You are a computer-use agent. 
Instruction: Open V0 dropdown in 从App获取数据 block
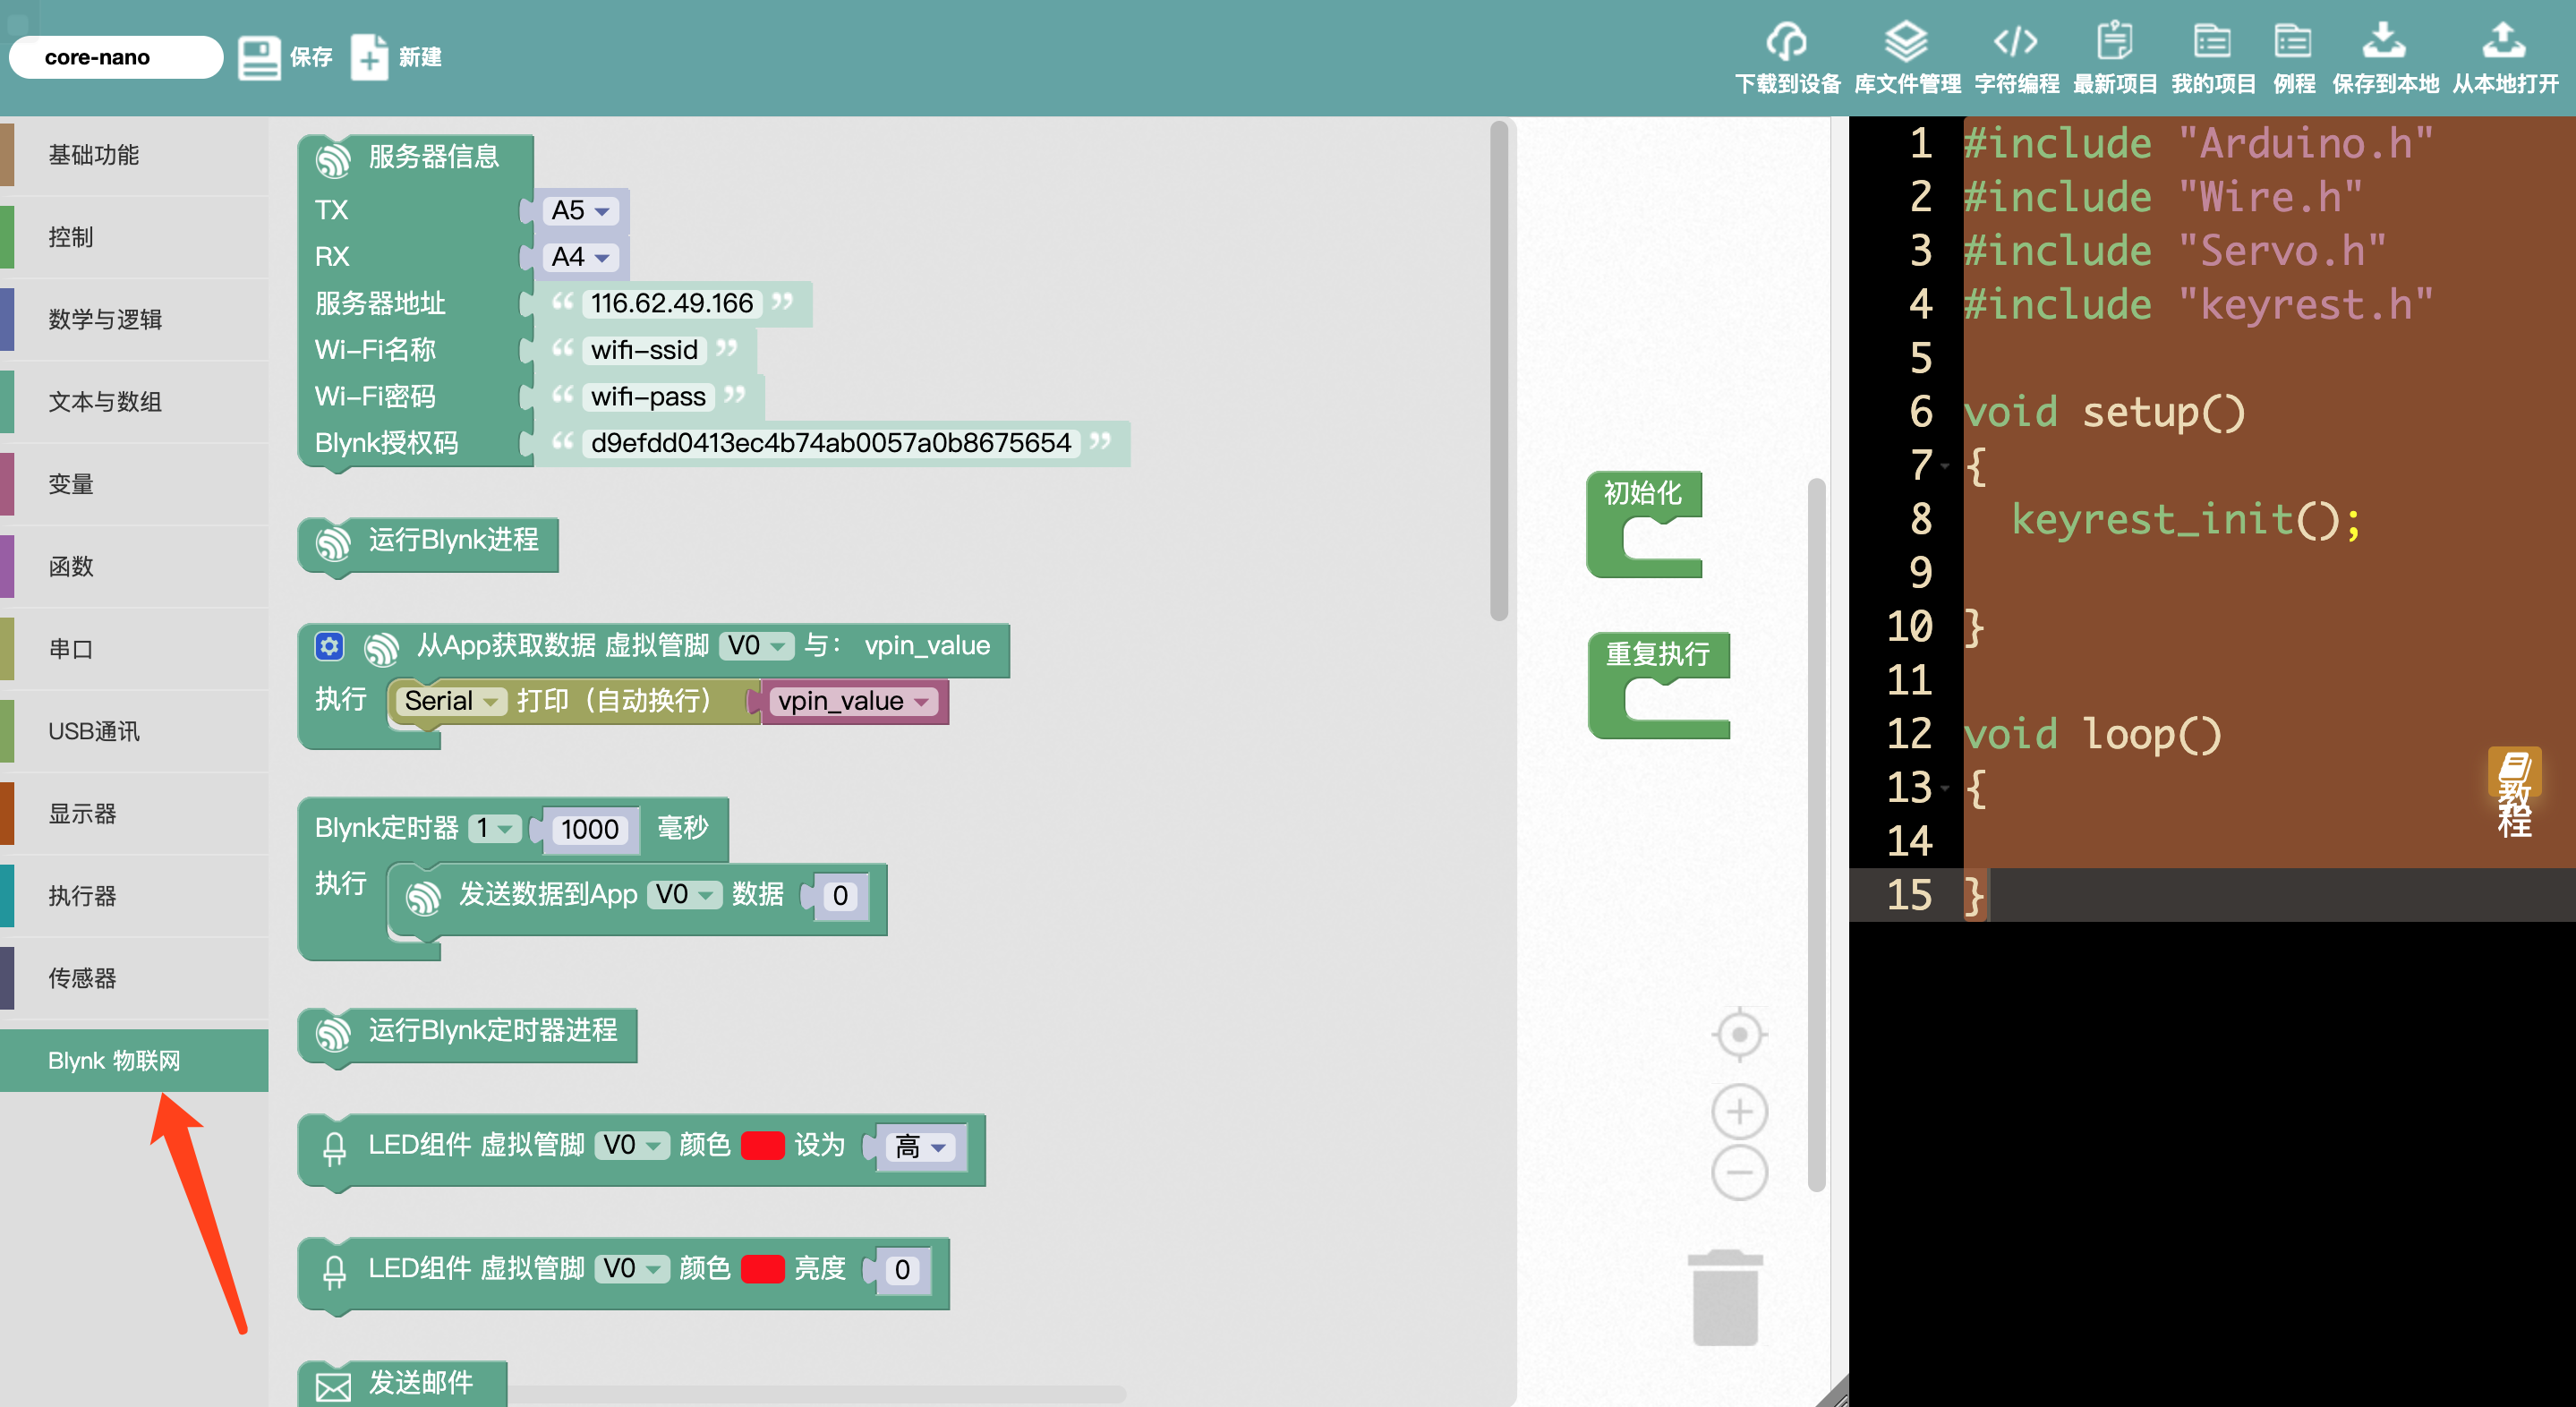pos(756,646)
